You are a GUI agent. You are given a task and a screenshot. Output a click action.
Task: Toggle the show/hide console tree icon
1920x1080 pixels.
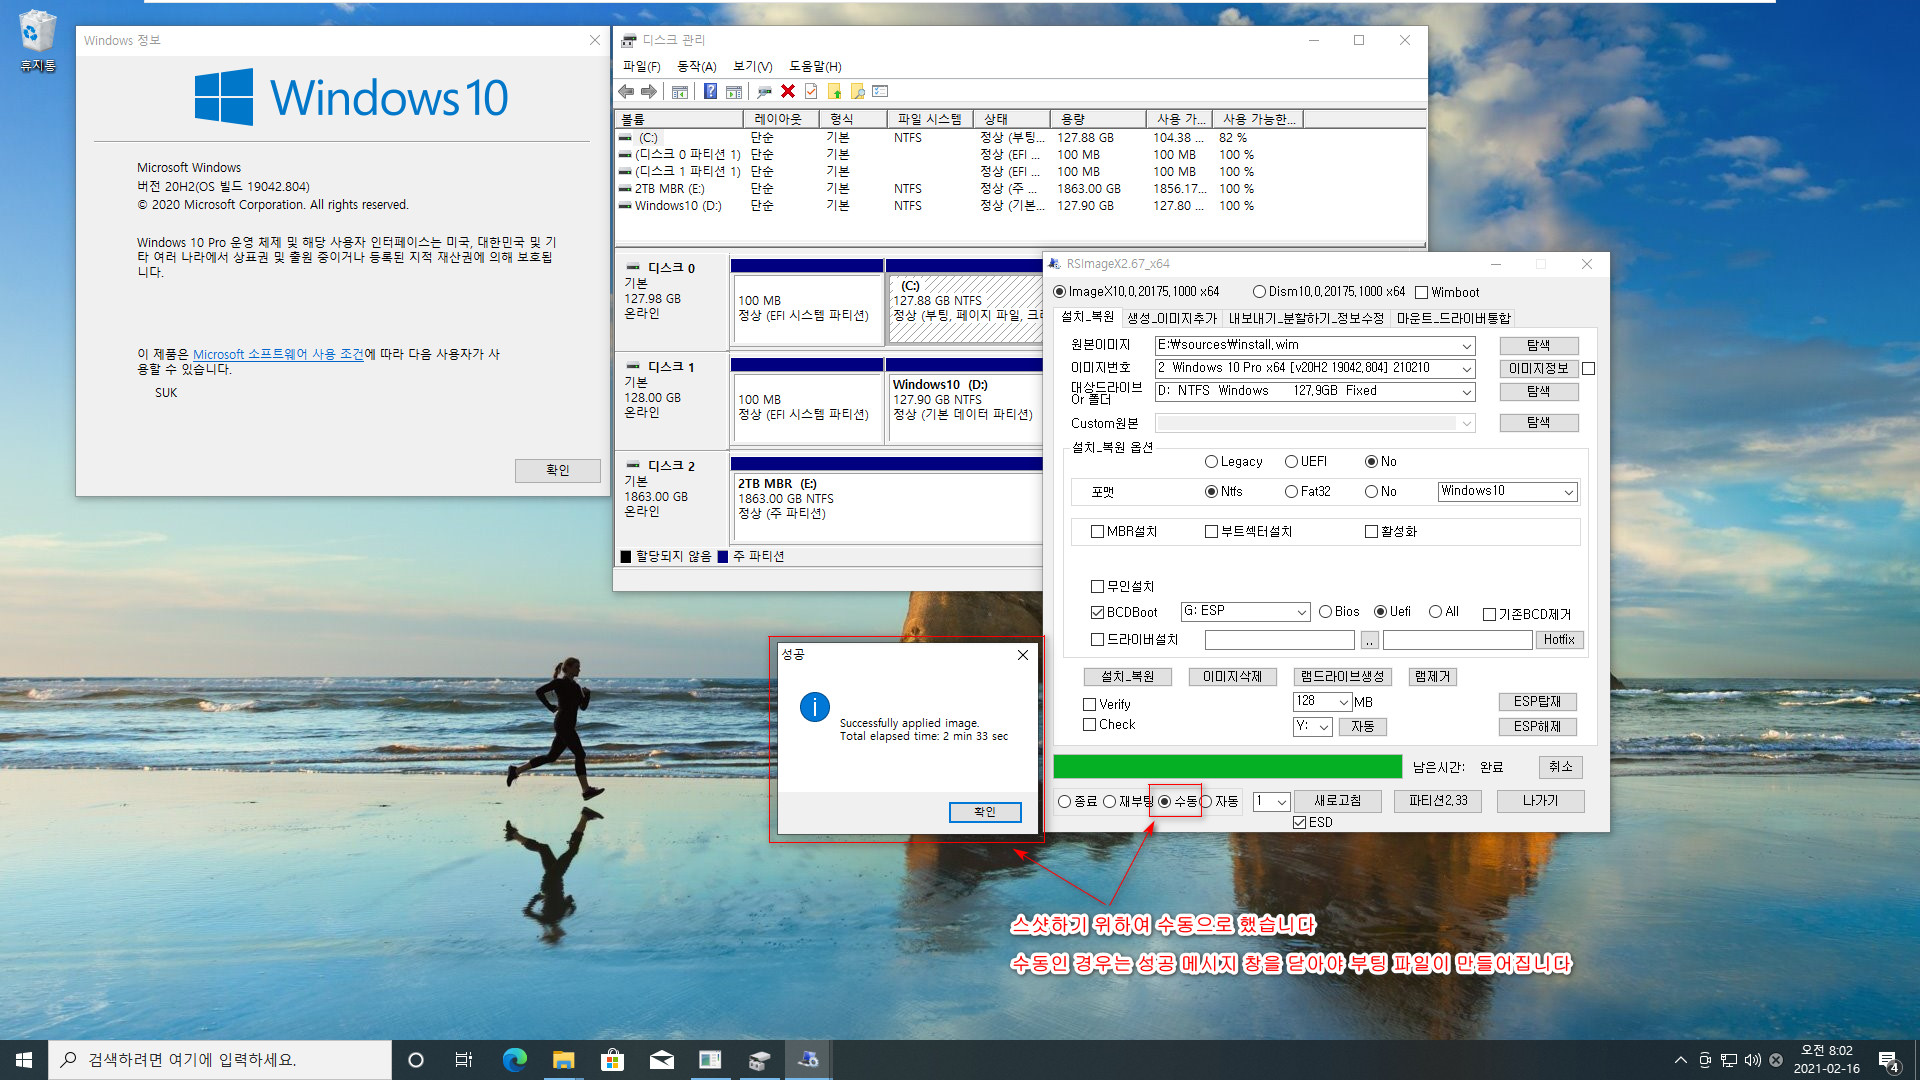pos(680,91)
